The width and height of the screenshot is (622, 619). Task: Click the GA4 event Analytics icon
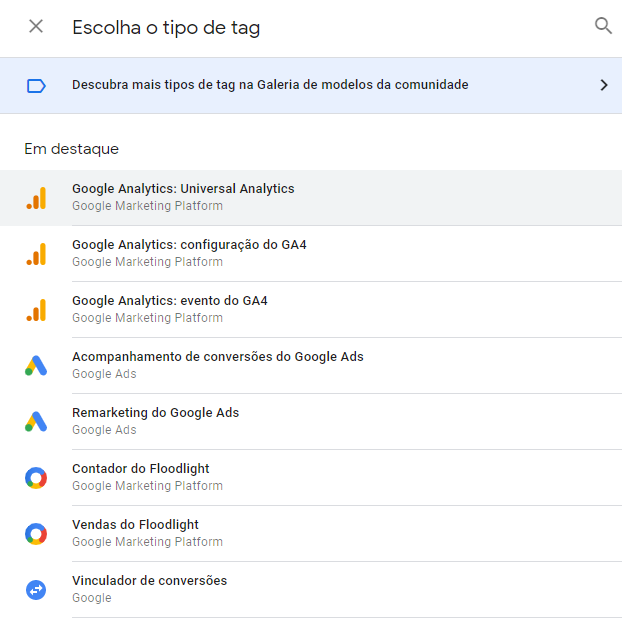coord(36,310)
